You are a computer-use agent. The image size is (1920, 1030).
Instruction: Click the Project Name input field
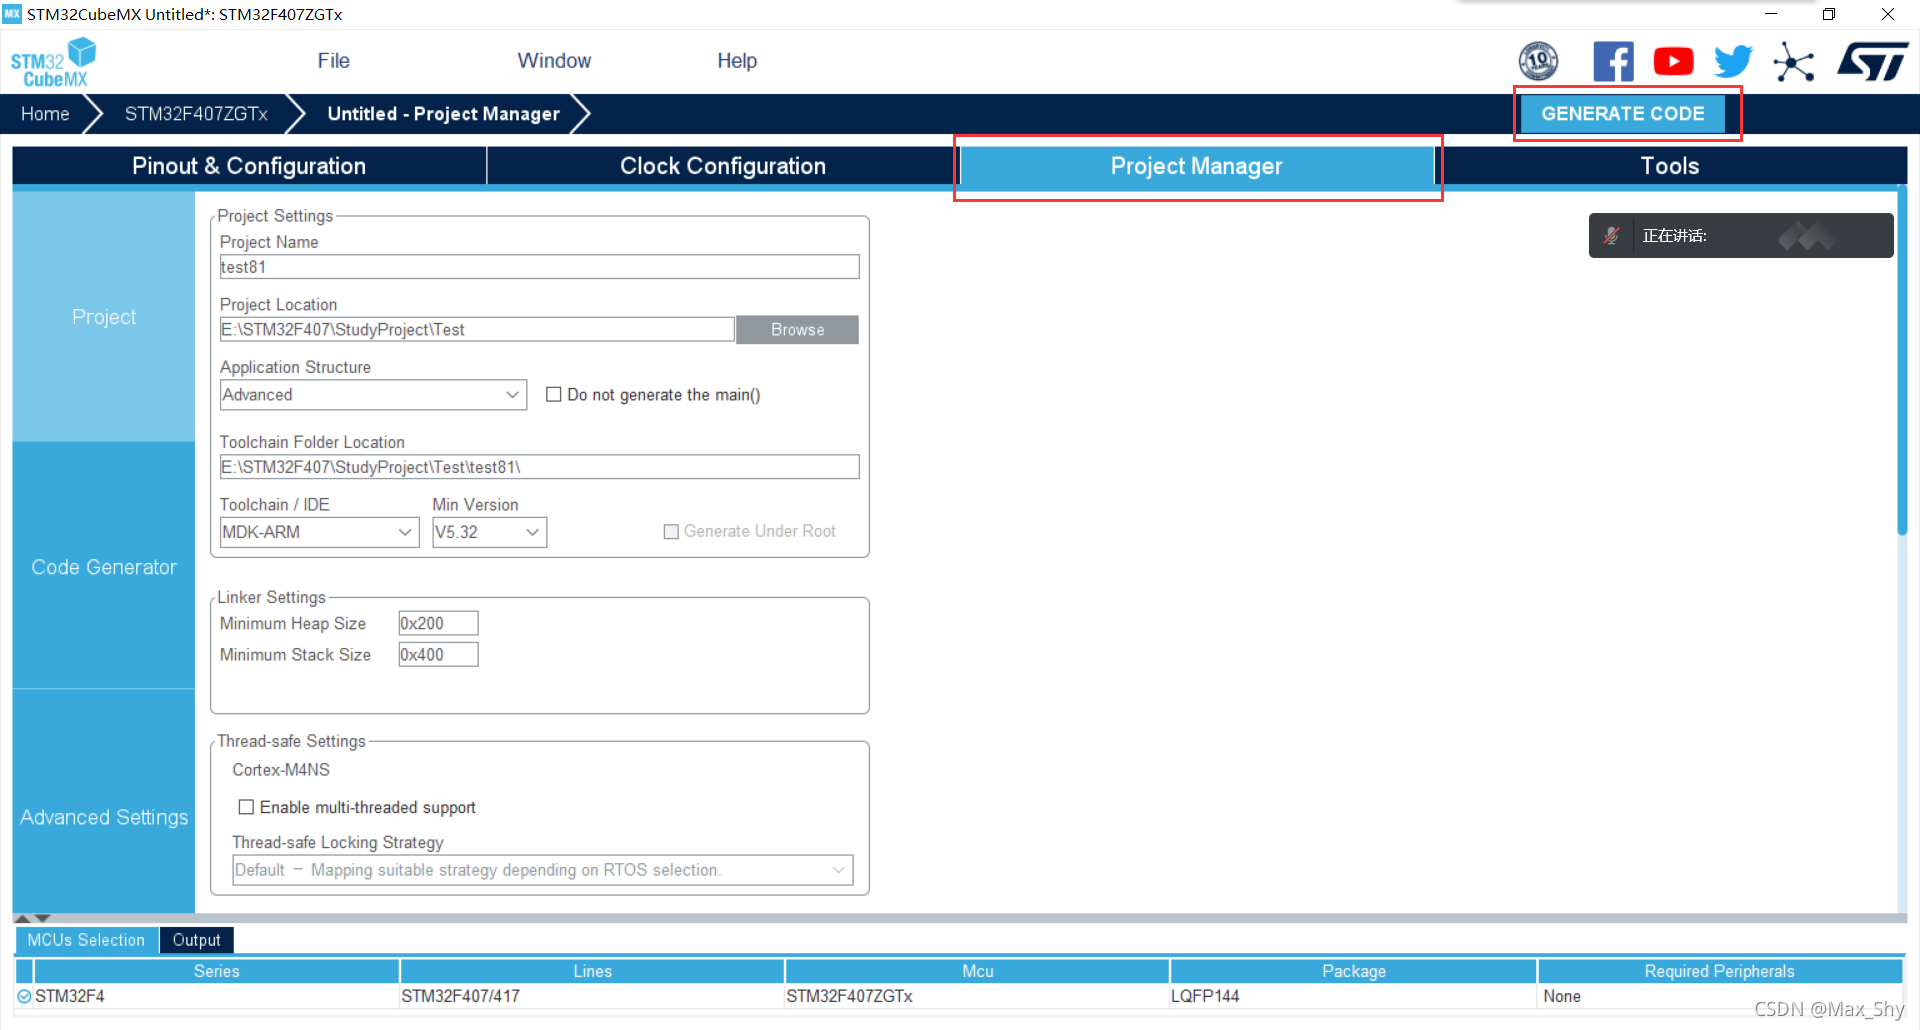tap(539, 267)
